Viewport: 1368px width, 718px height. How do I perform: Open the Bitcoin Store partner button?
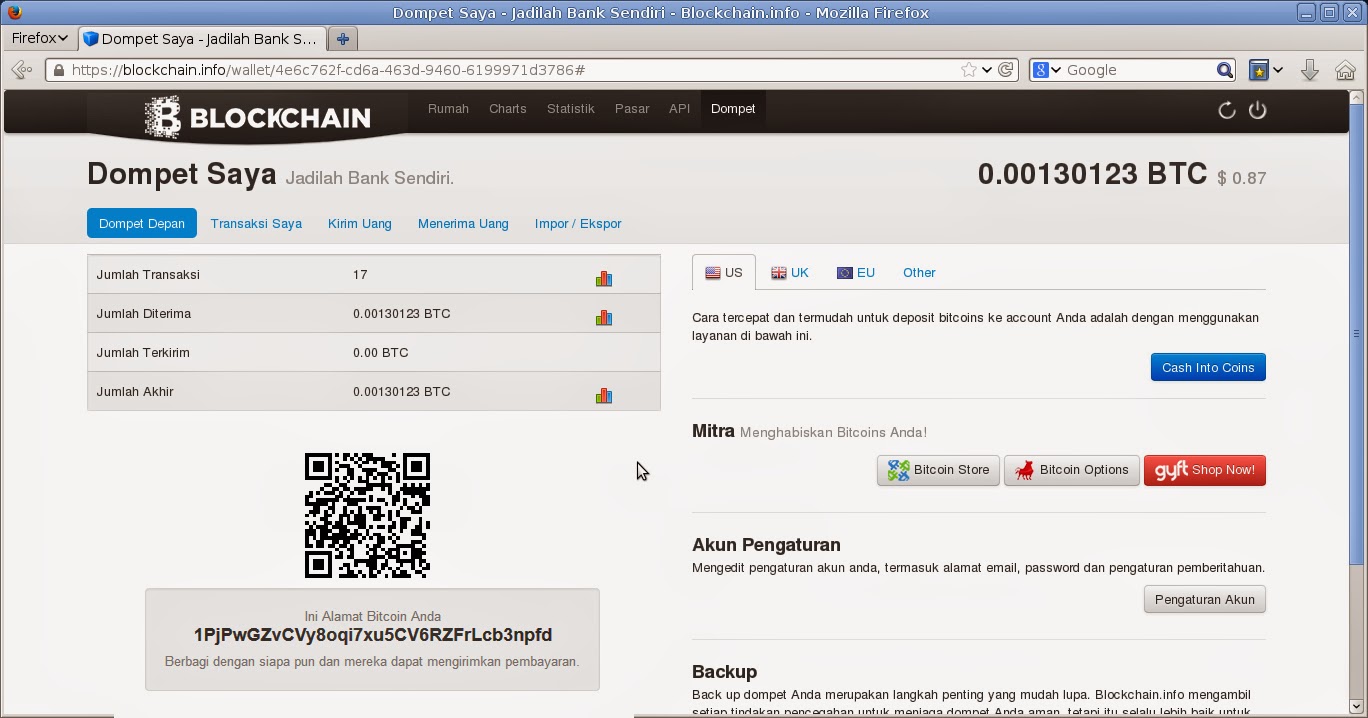(x=938, y=470)
